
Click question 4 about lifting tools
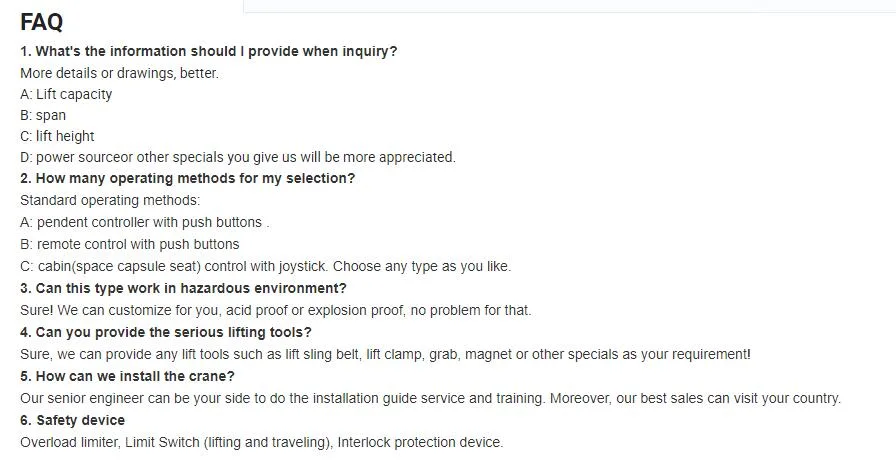click(x=165, y=332)
